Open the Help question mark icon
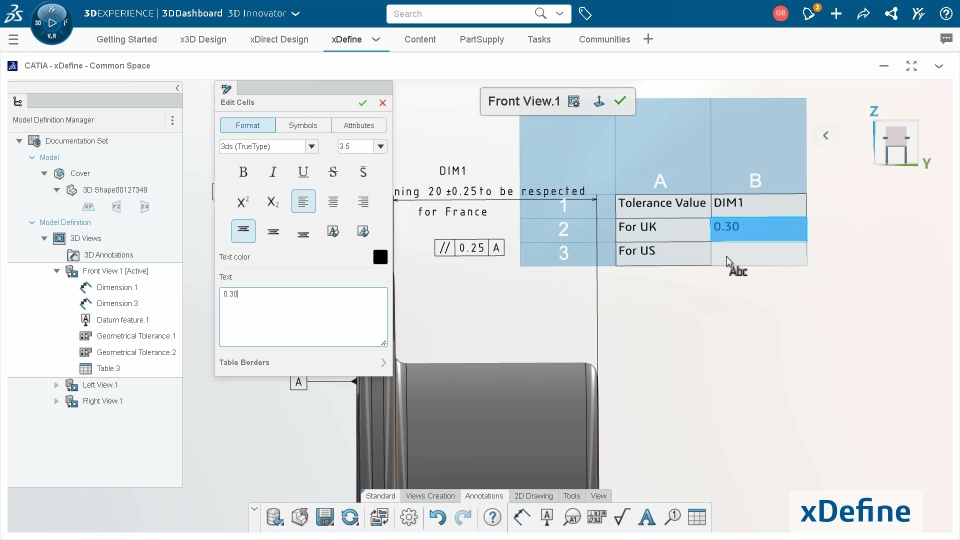This screenshot has height=540, width=960. click(946, 13)
